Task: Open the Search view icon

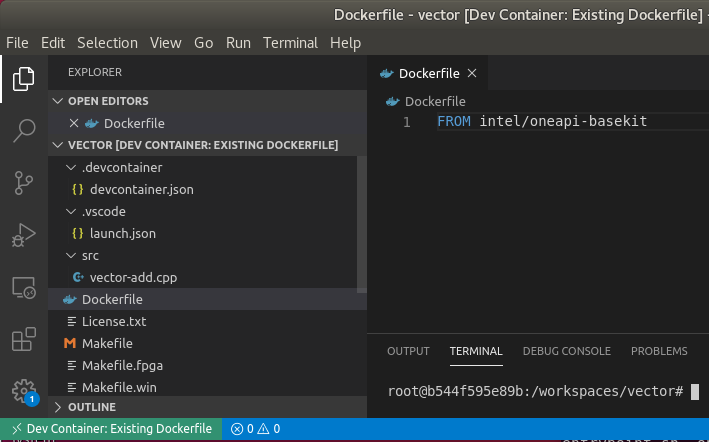Action: click(x=24, y=130)
